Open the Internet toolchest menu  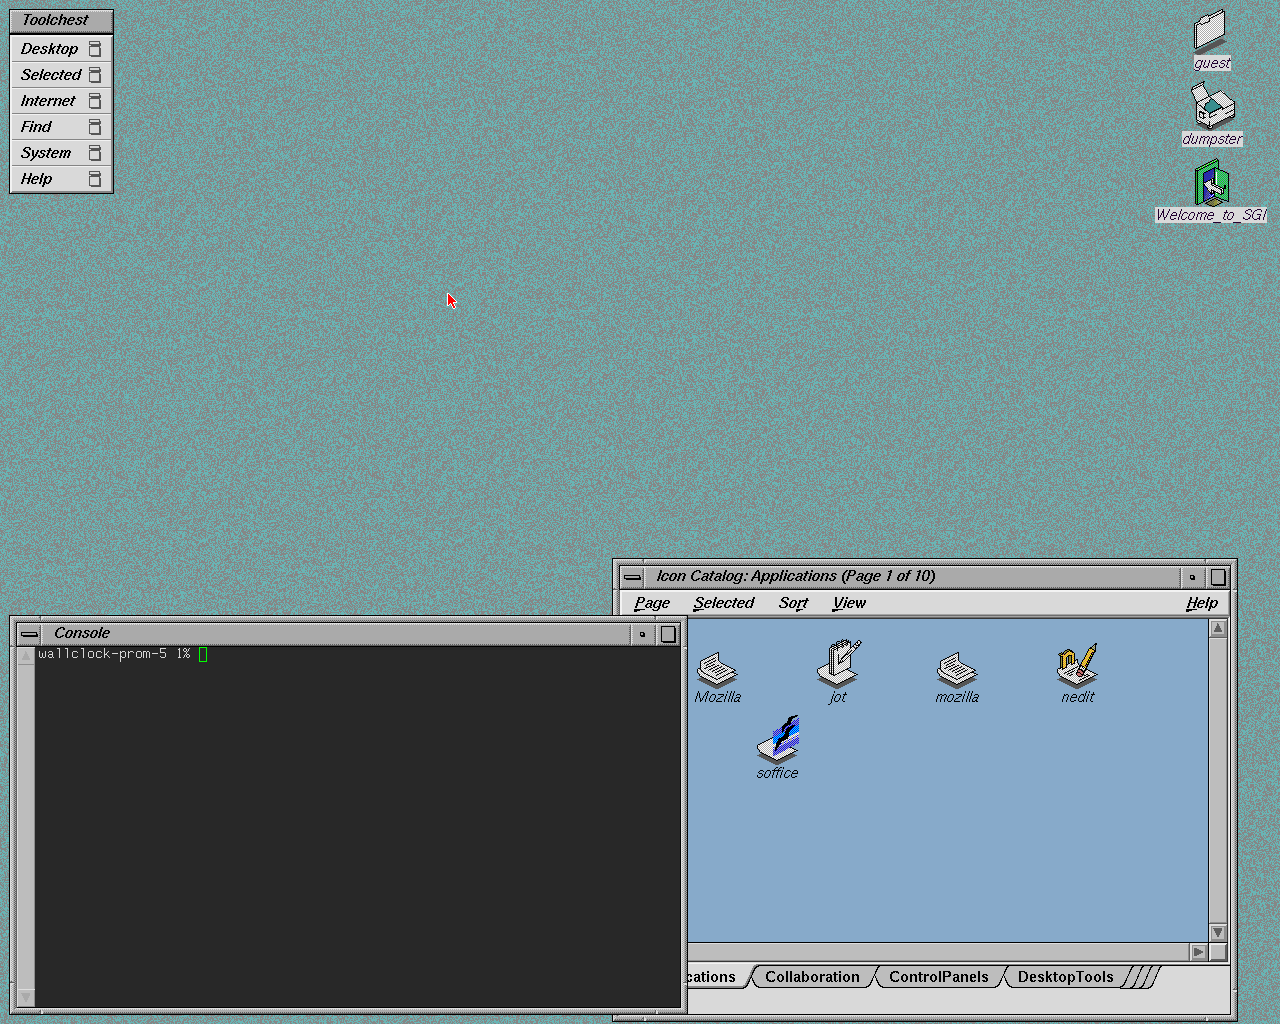61,101
